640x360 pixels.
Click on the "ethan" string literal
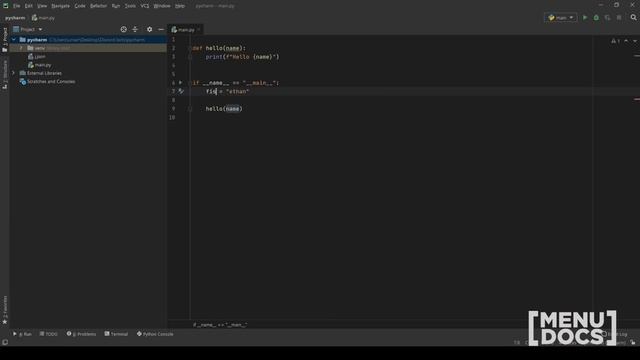(x=238, y=91)
